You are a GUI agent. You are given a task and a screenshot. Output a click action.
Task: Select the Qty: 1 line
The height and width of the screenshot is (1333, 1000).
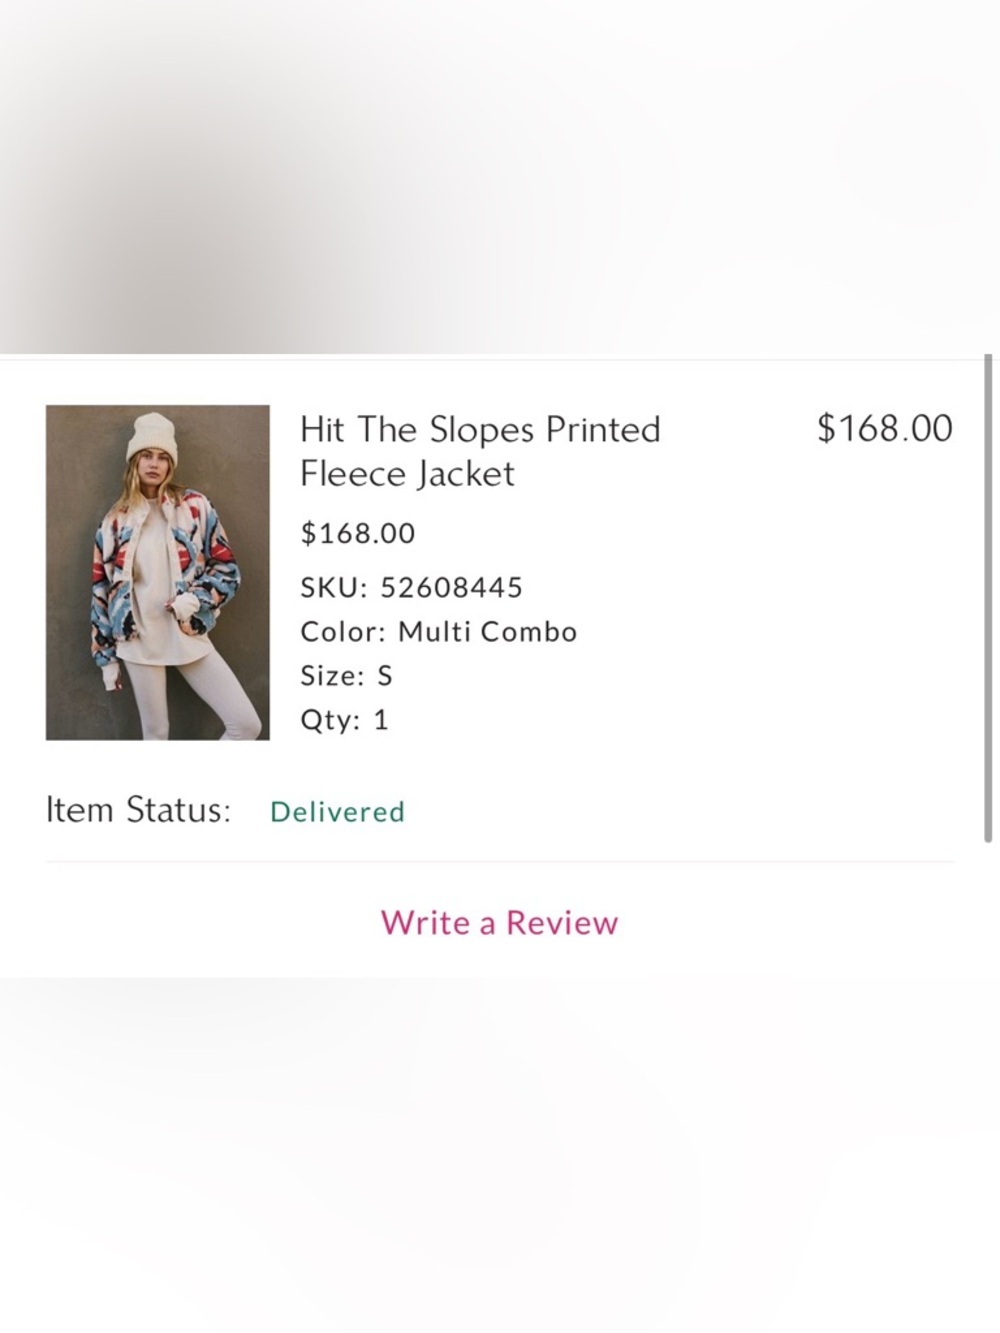(344, 719)
